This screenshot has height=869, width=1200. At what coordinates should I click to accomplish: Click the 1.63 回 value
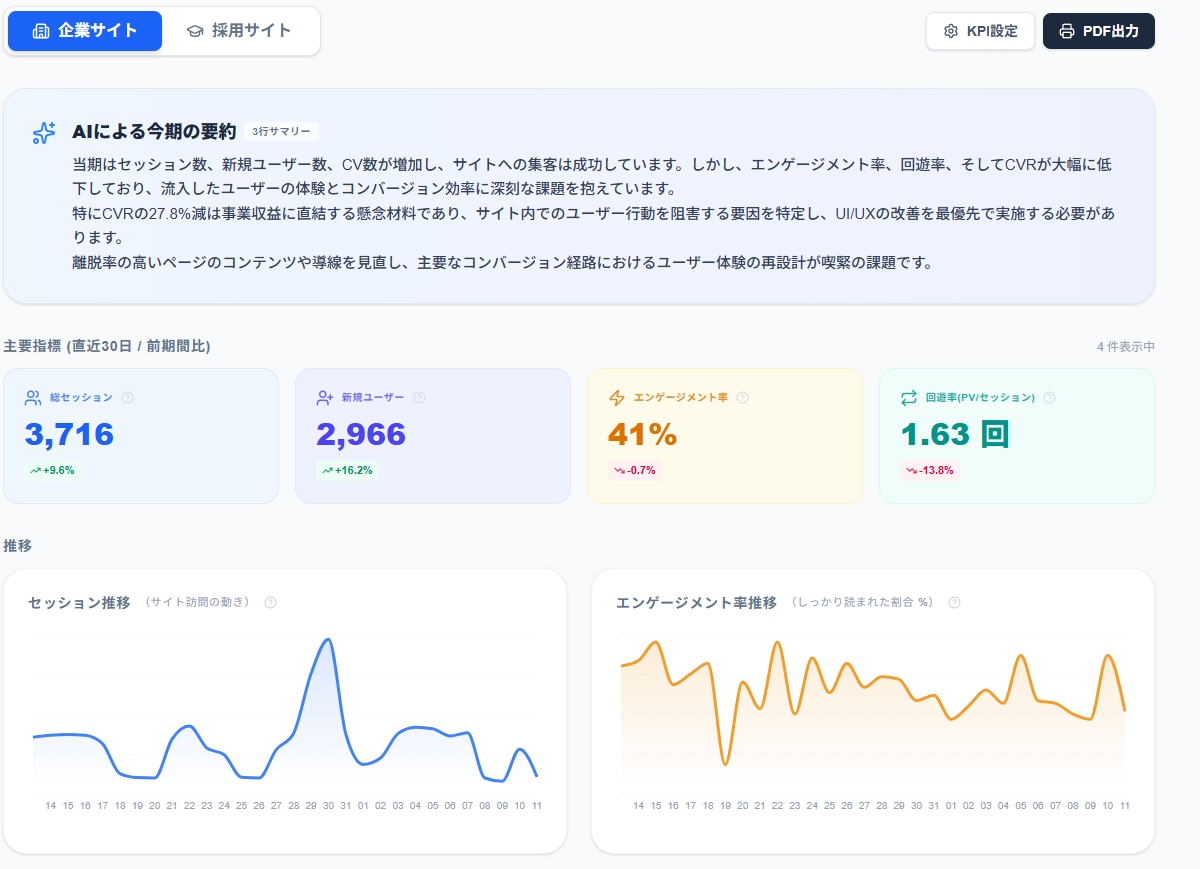pos(955,434)
